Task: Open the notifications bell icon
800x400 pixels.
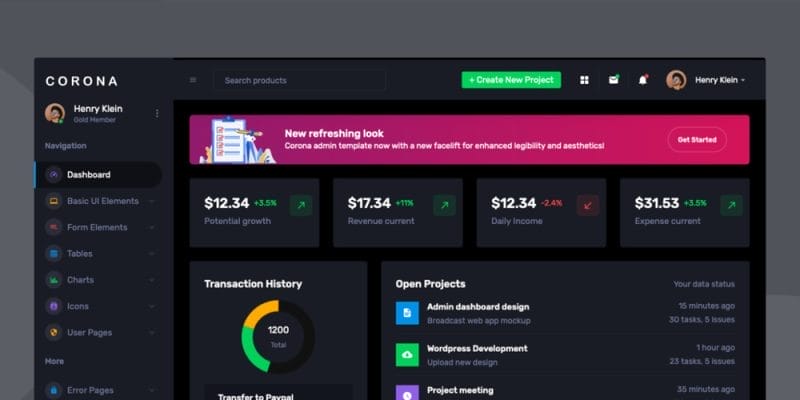Action: click(643, 80)
